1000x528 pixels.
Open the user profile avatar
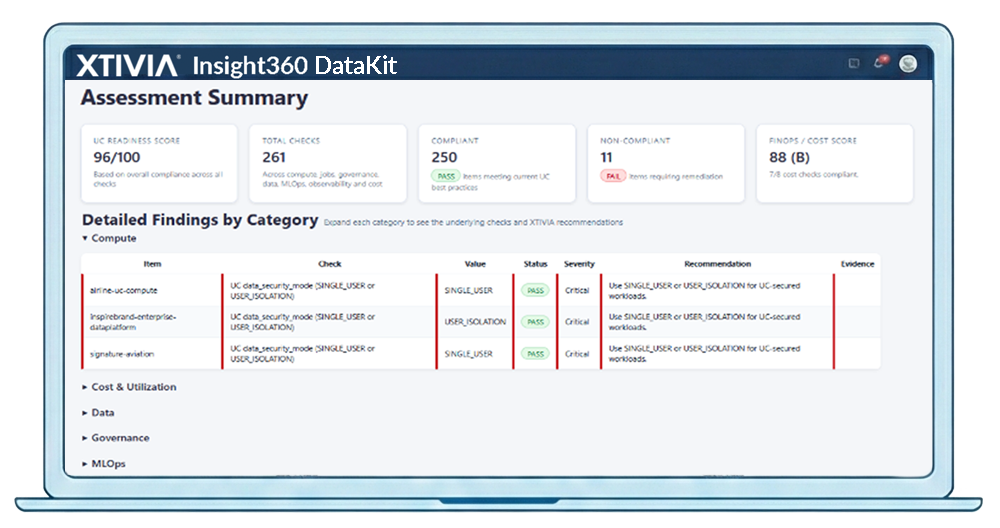(x=908, y=64)
